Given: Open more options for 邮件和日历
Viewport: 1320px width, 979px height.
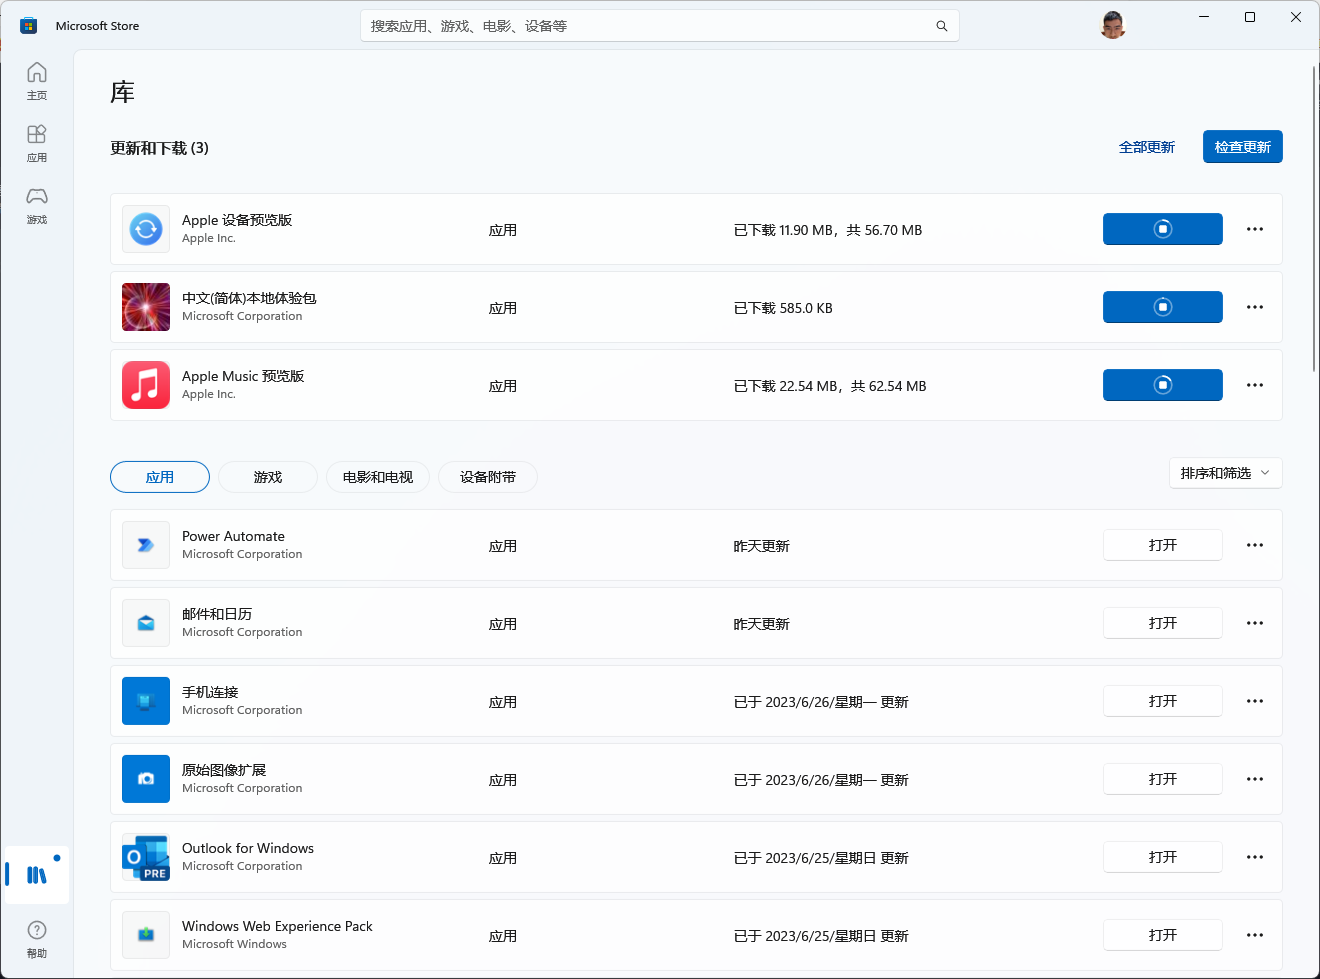Looking at the screenshot, I should point(1254,623).
